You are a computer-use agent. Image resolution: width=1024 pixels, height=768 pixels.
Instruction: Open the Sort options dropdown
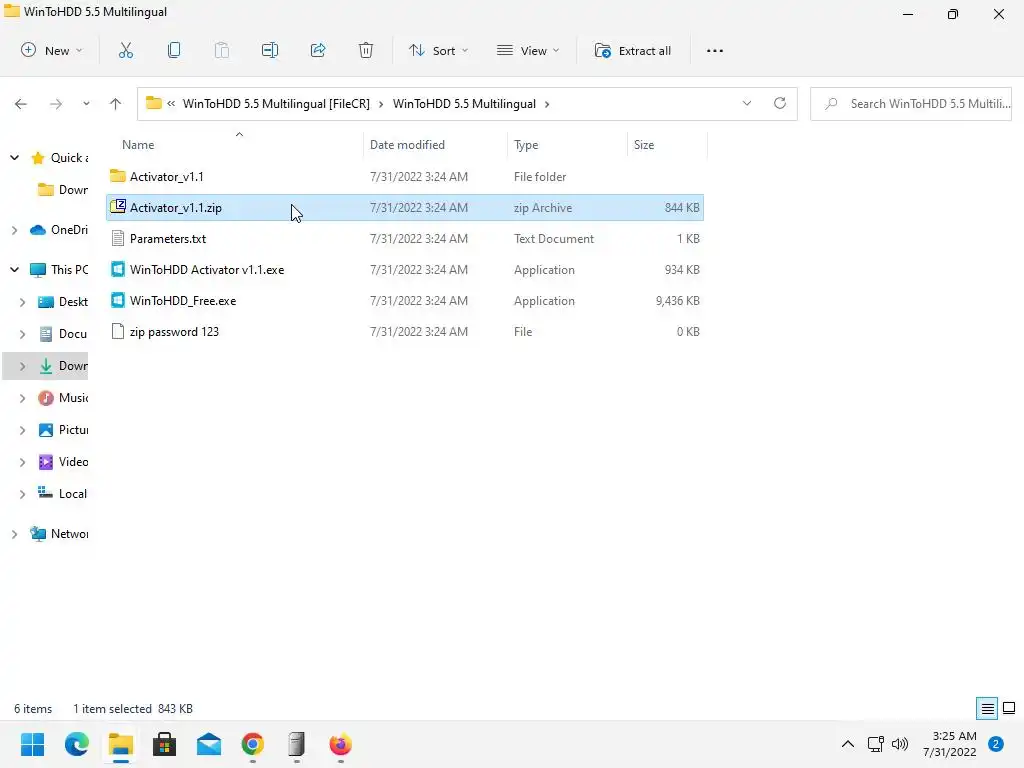(x=438, y=50)
